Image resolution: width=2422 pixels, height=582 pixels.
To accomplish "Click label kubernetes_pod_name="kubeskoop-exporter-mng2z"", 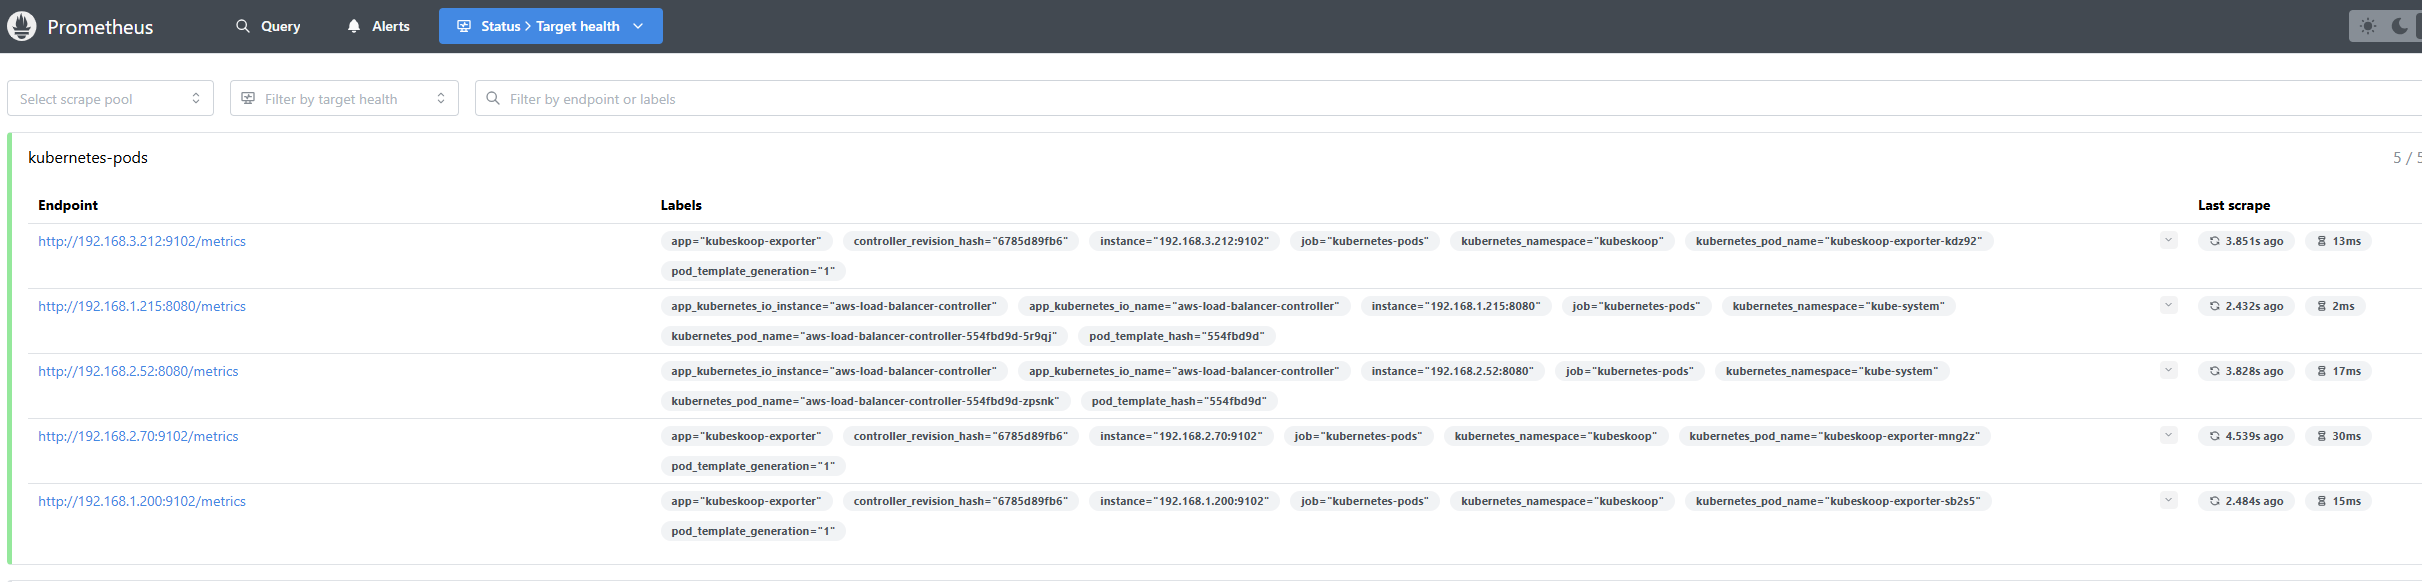I will coord(1834,436).
